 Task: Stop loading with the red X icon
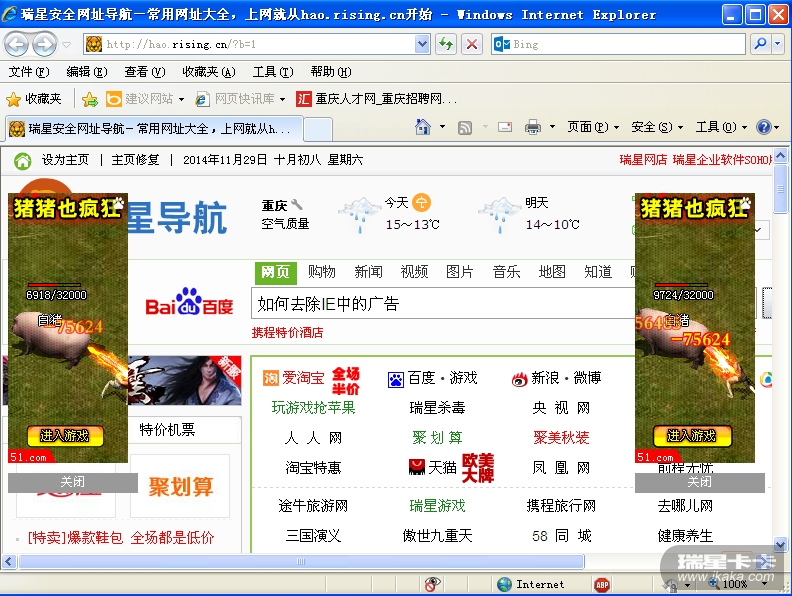471,44
